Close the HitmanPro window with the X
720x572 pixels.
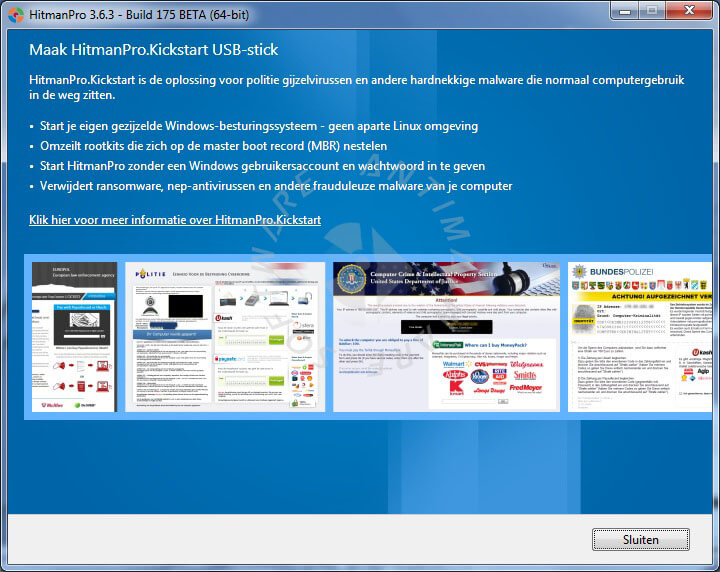[689, 11]
